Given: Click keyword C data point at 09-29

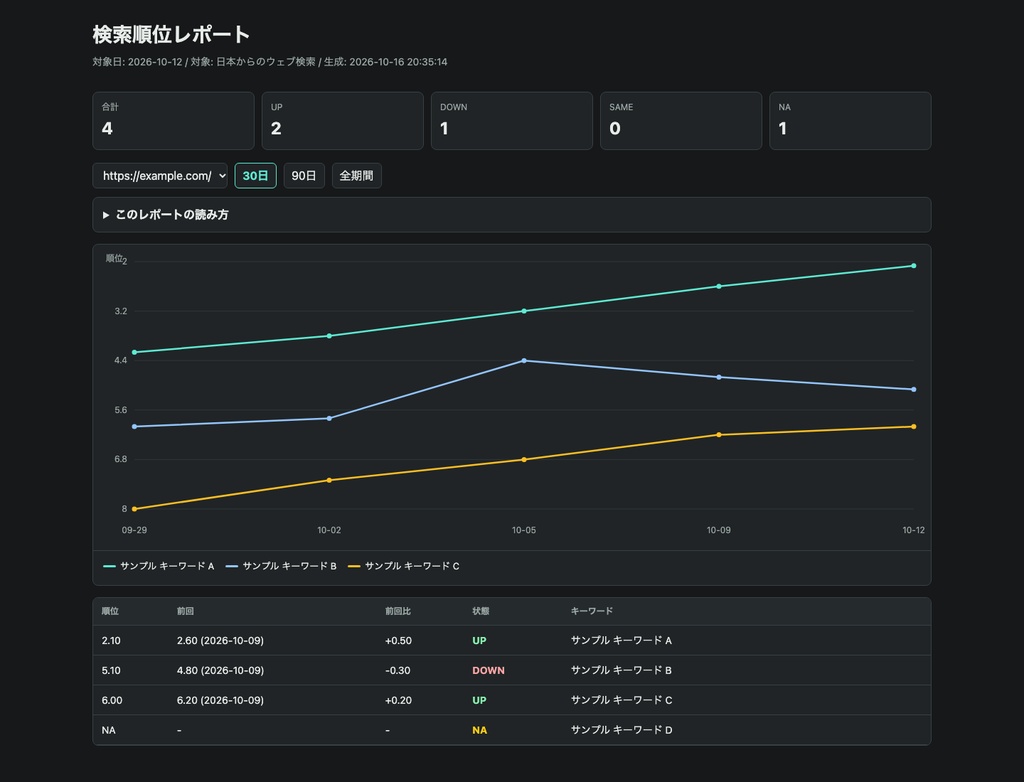Looking at the screenshot, I should 135,509.
